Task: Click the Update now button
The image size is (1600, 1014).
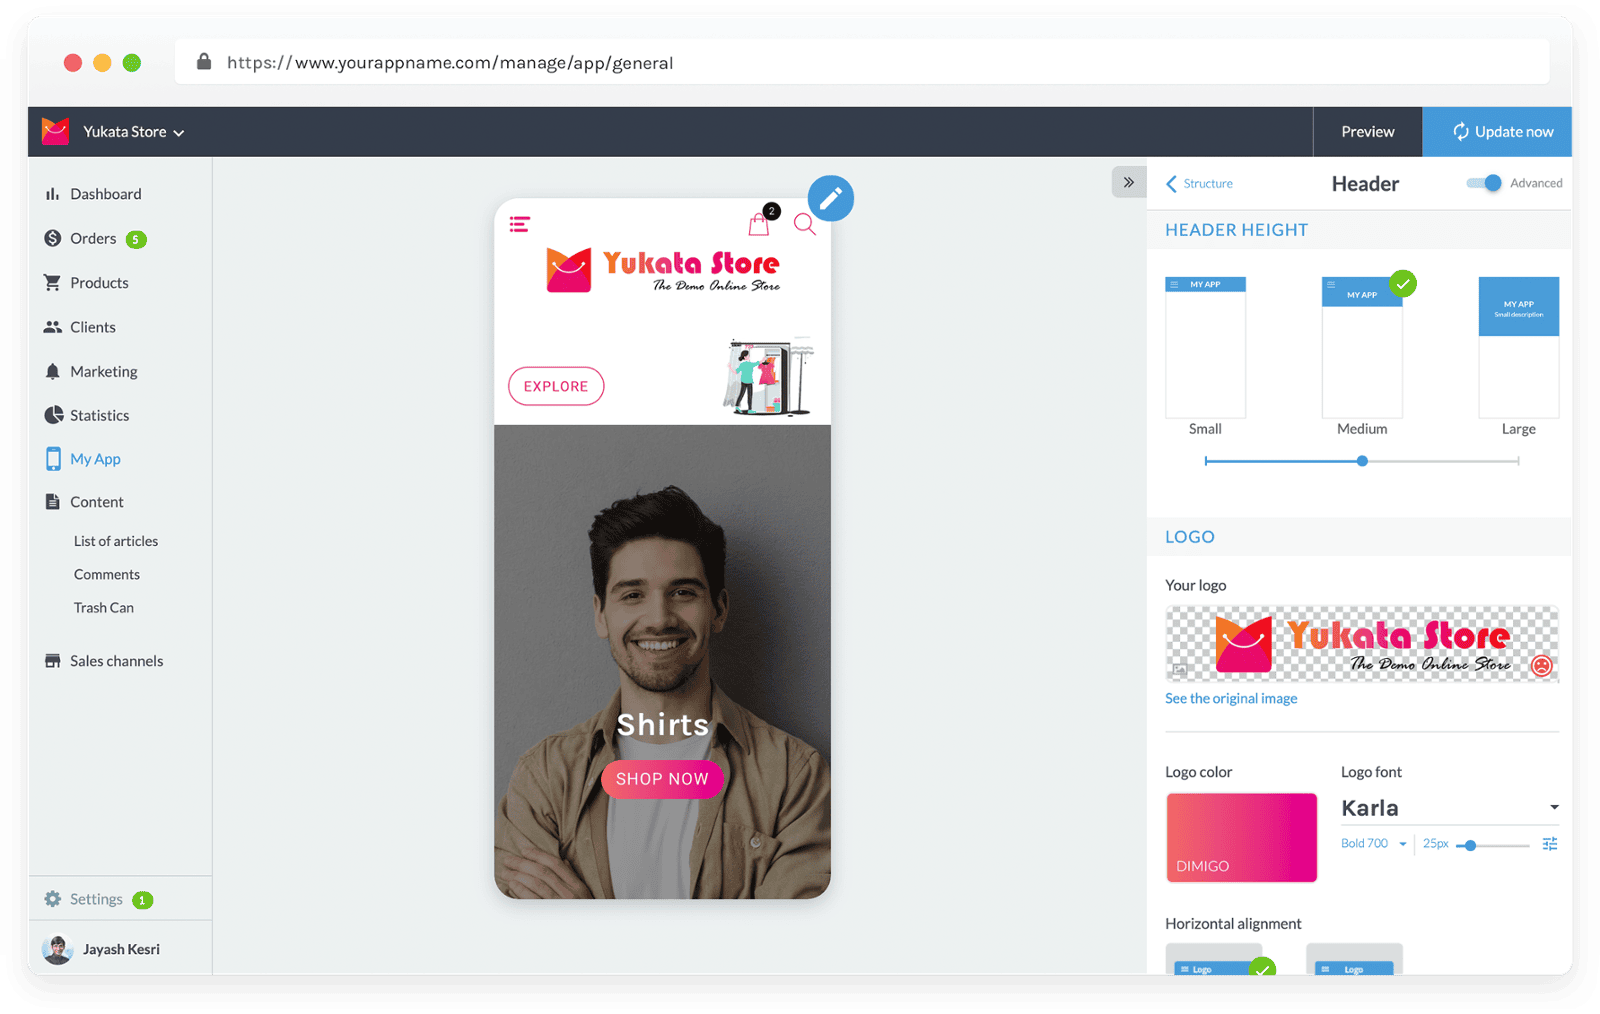Action: coord(1497,131)
